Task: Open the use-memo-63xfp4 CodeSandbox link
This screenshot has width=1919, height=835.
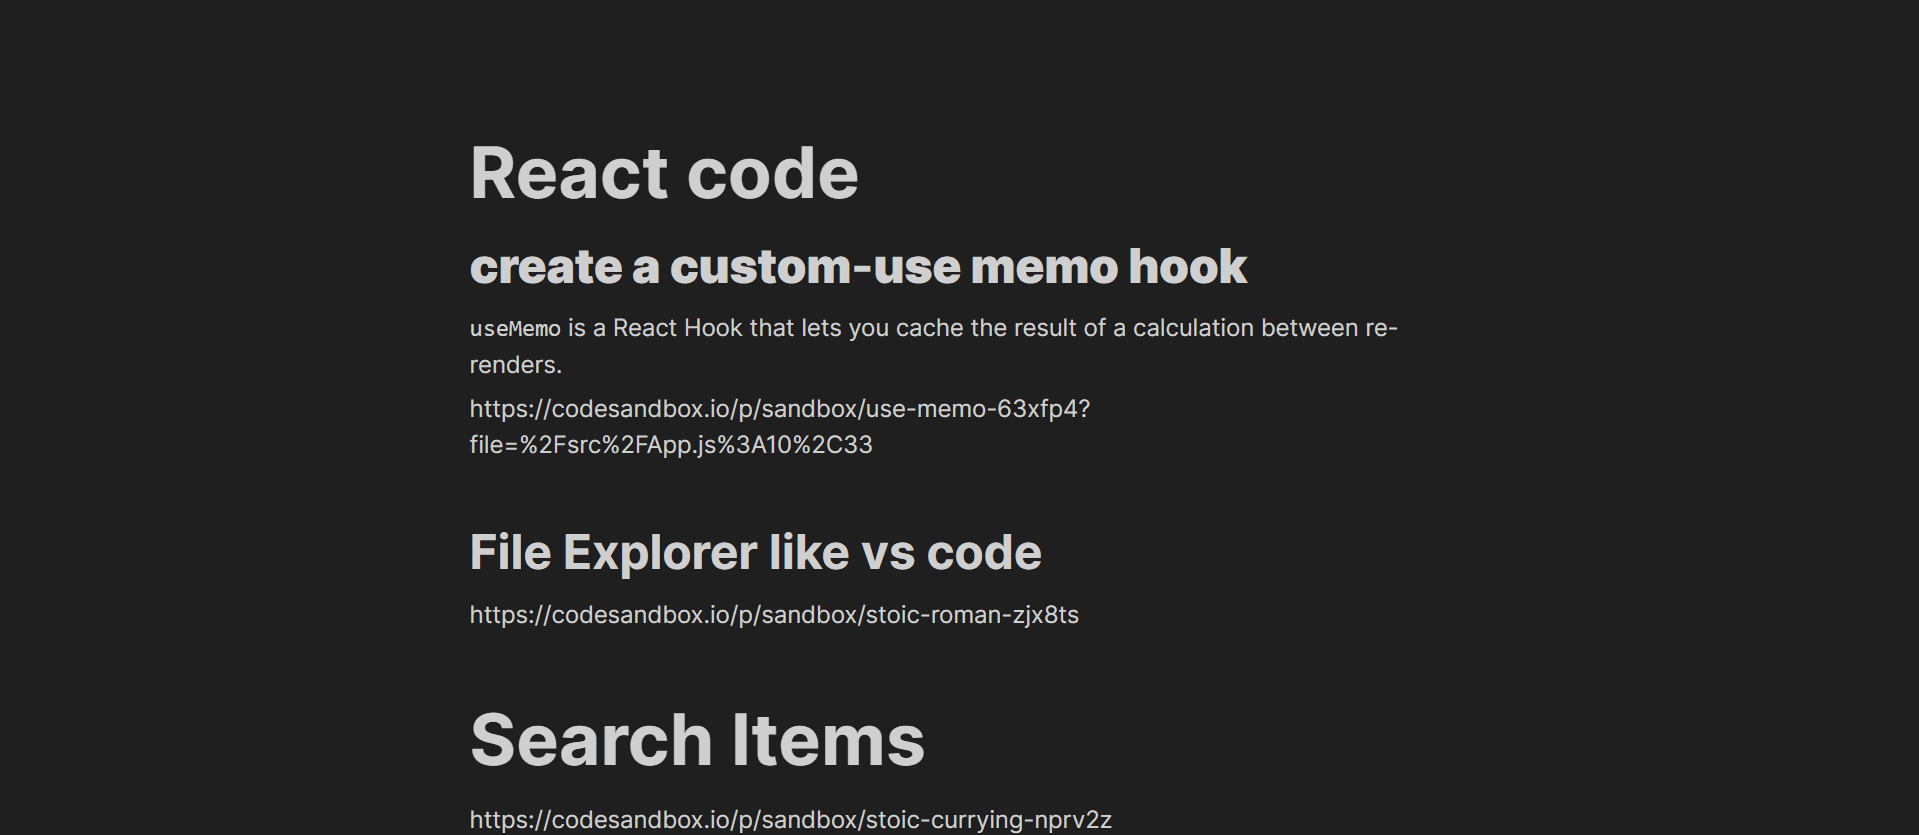Action: (x=779, y=409)
